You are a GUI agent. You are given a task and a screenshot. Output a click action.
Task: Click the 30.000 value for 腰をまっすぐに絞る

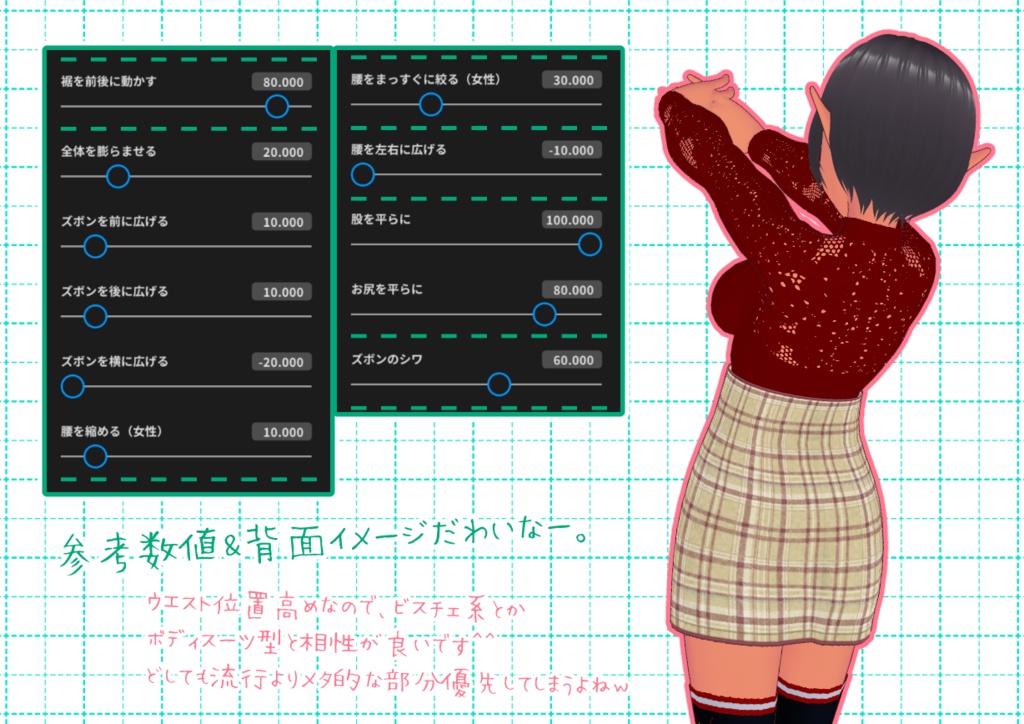572,80
